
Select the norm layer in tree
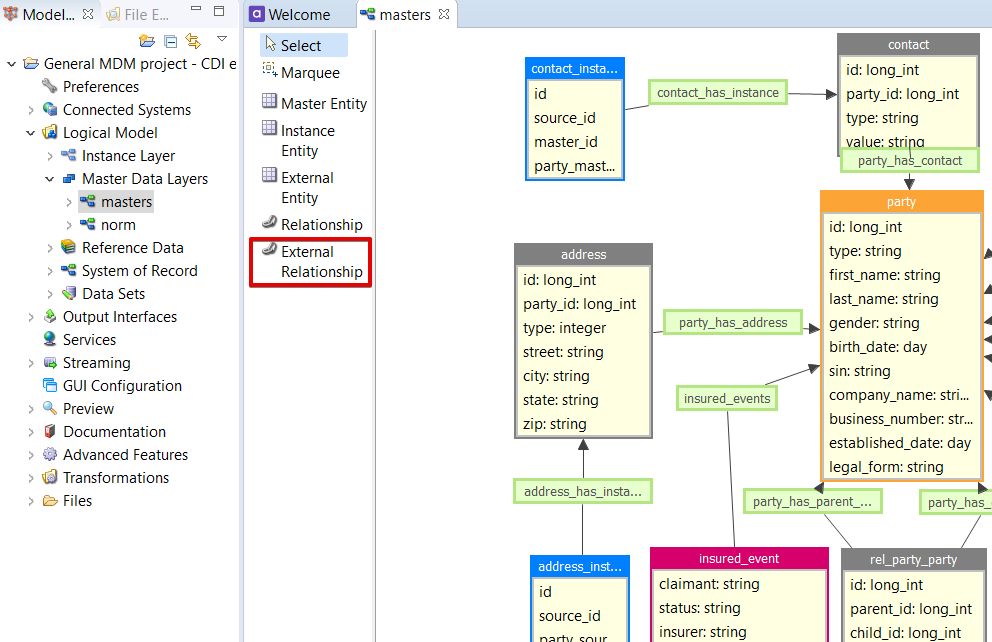[x=117, y=225]
